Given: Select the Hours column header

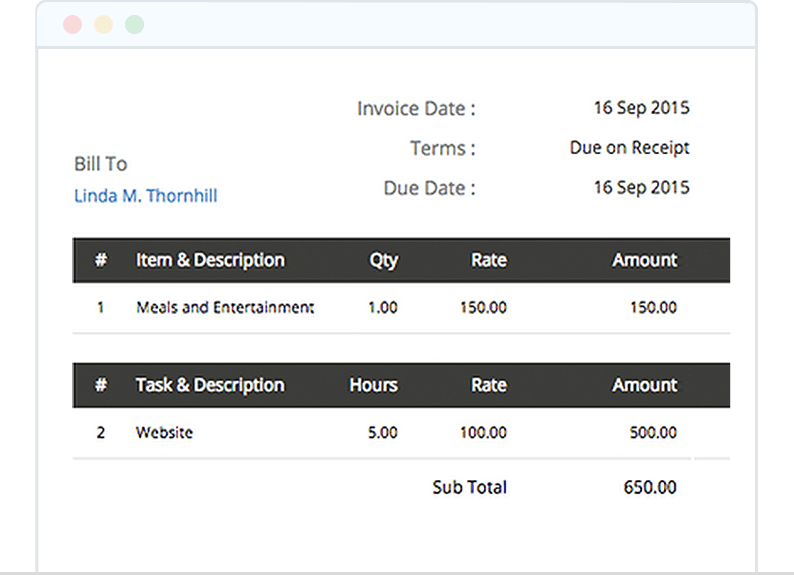Looking at the screenshot, I should tap(373, 385).
